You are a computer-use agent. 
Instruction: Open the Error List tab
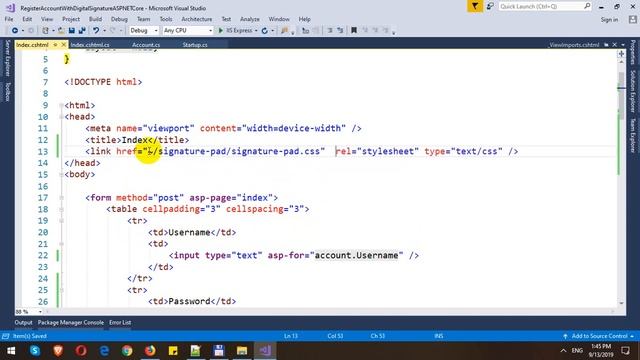[120, 322]
